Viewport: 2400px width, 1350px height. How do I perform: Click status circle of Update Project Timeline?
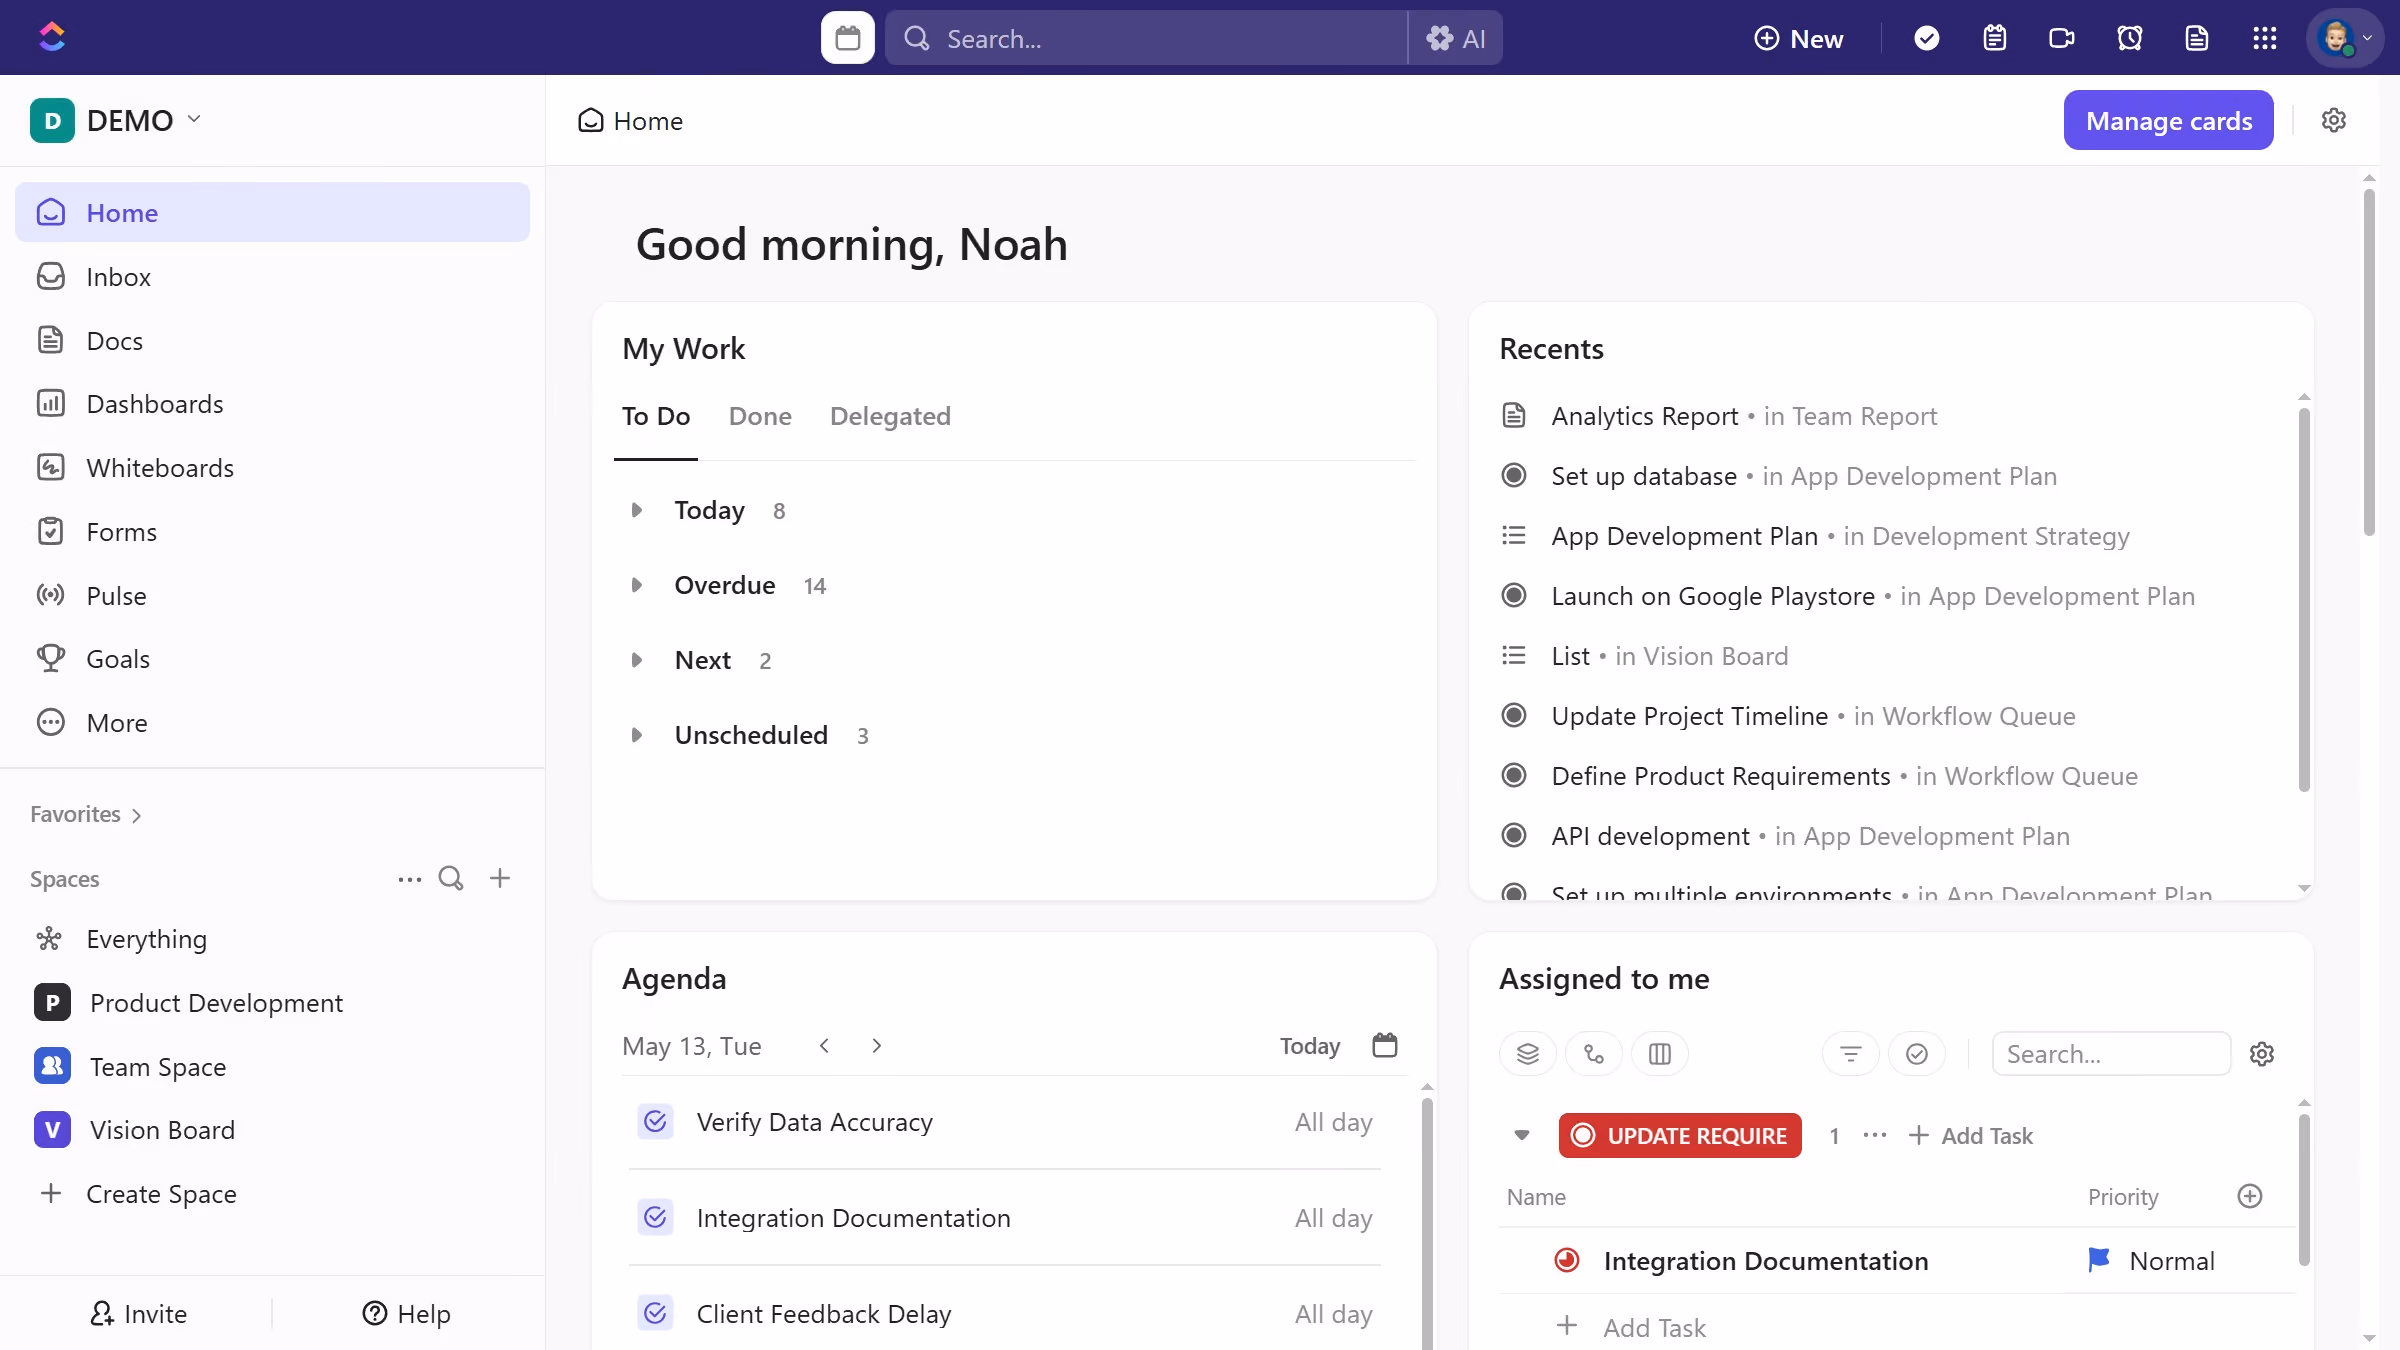pos(1513,715)
